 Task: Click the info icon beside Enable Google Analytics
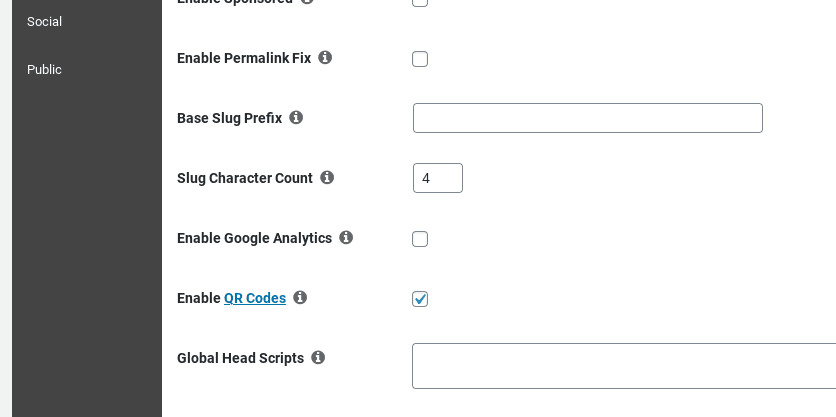click(x=346, y=237)
